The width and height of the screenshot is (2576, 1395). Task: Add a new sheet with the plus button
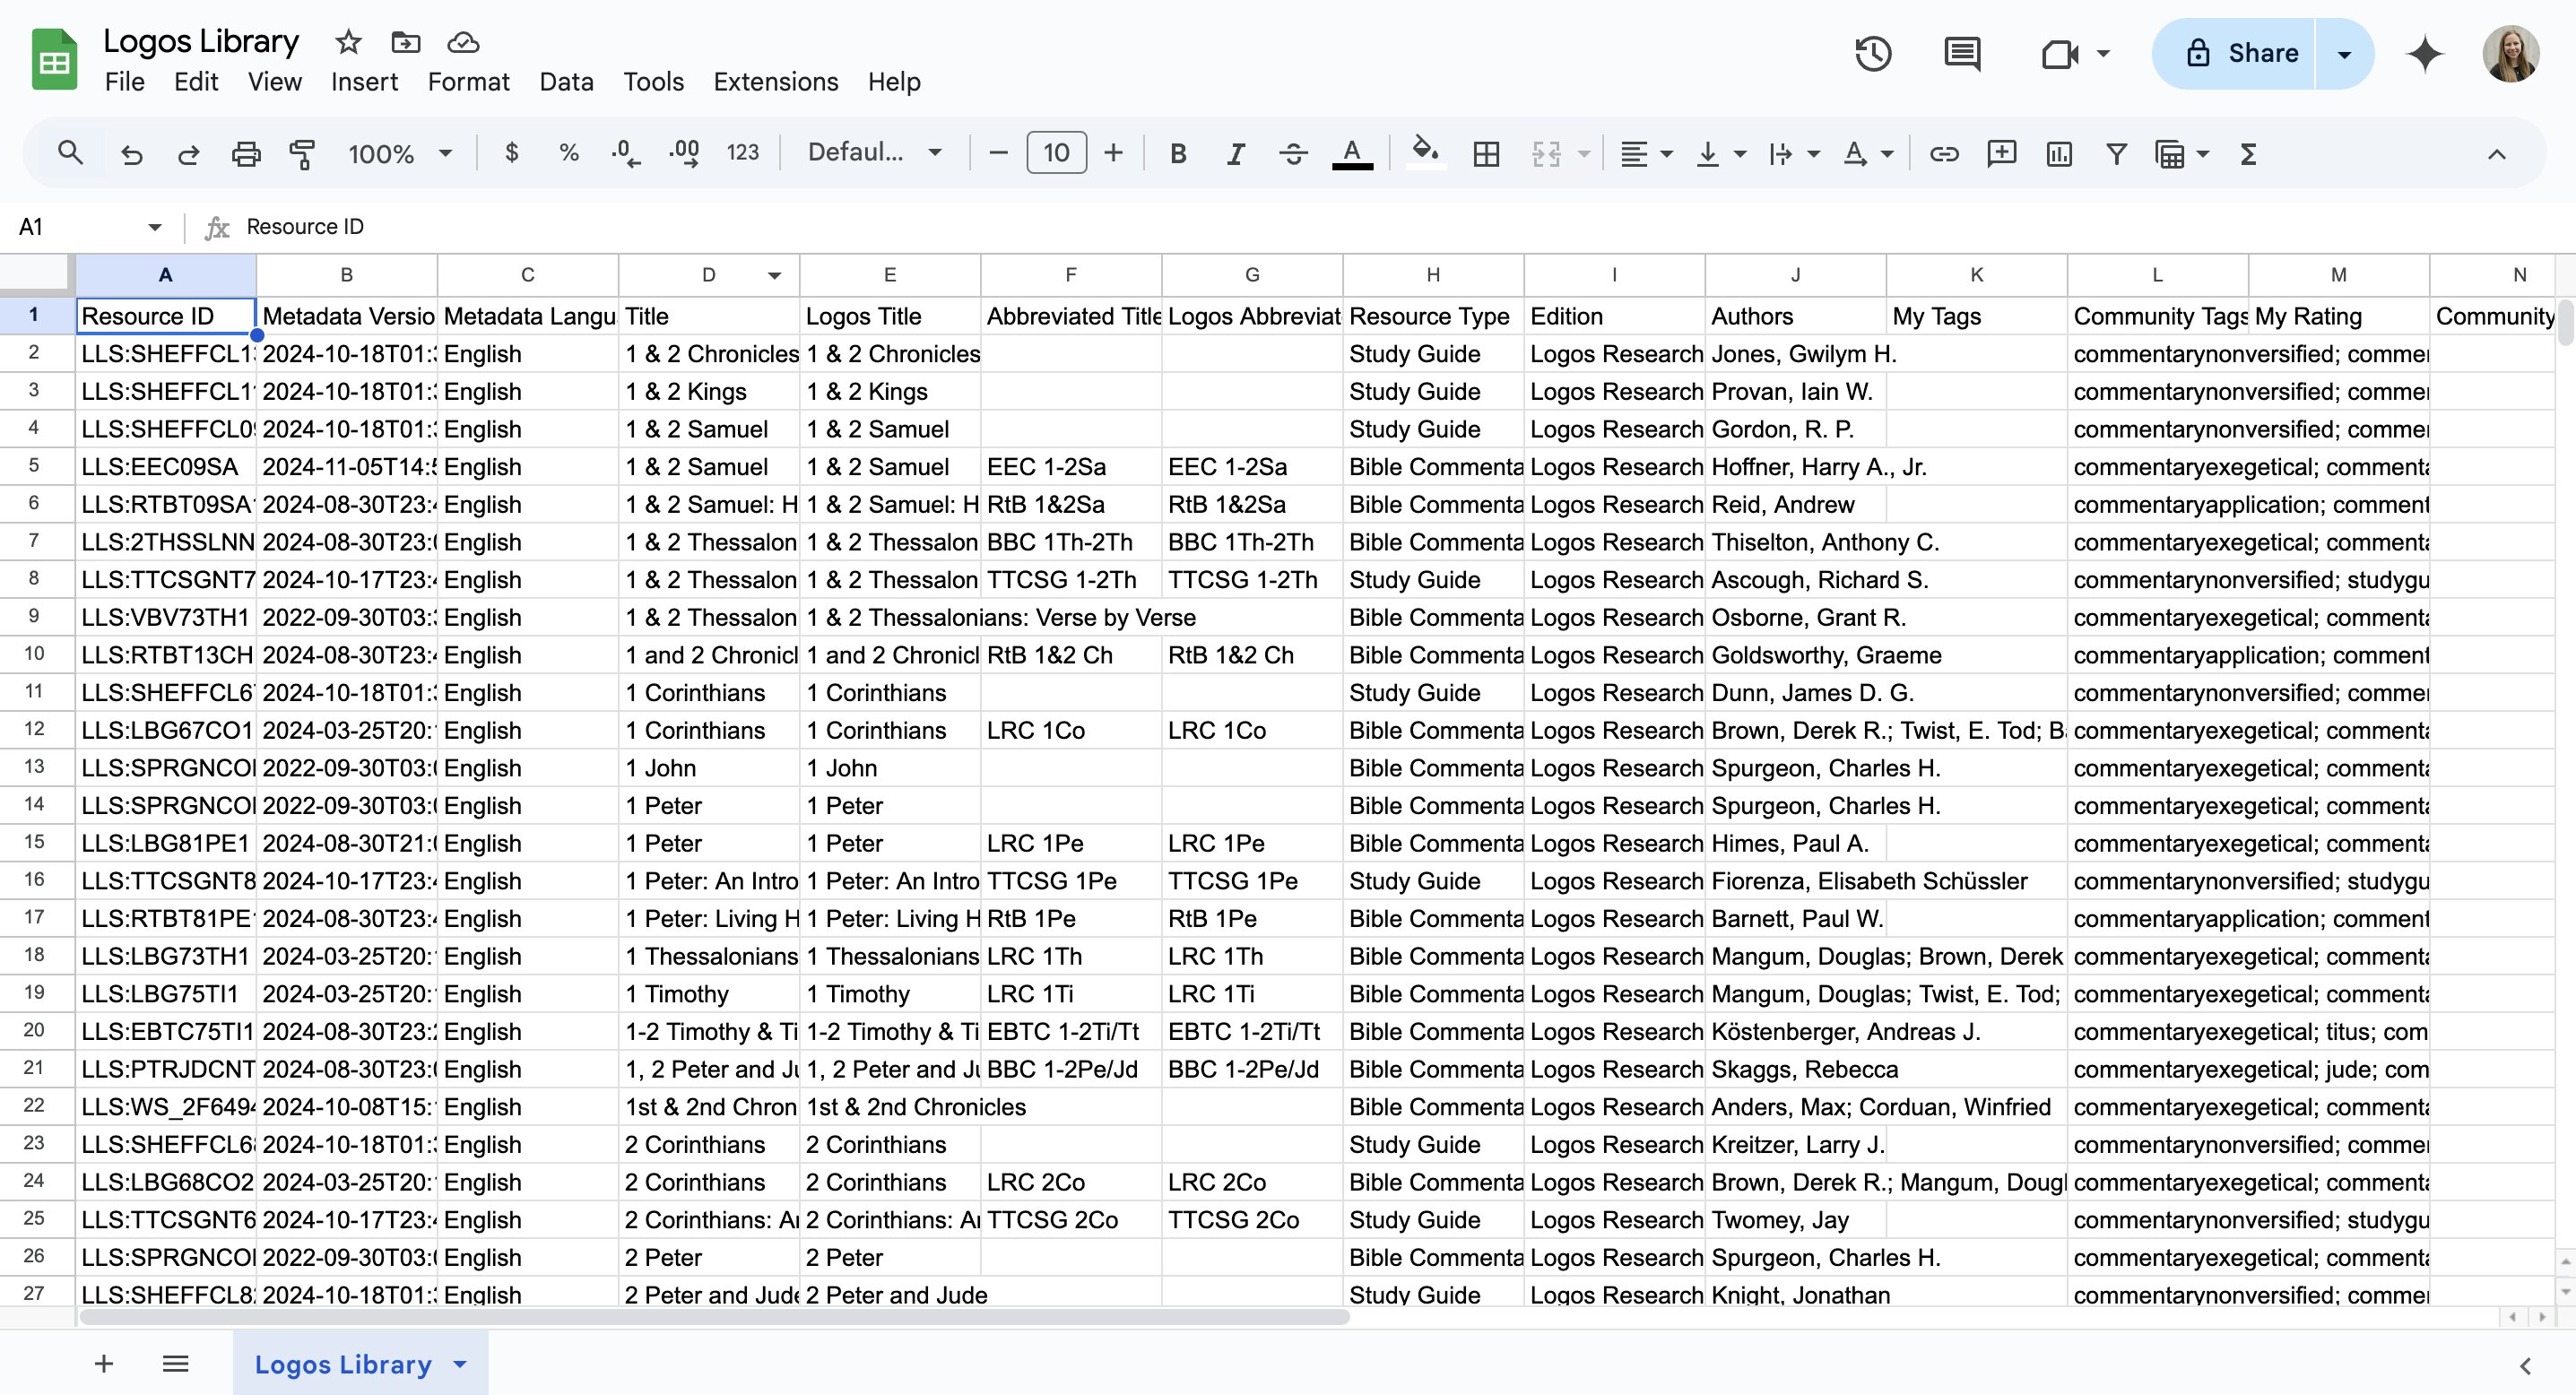coord(104,1364)
